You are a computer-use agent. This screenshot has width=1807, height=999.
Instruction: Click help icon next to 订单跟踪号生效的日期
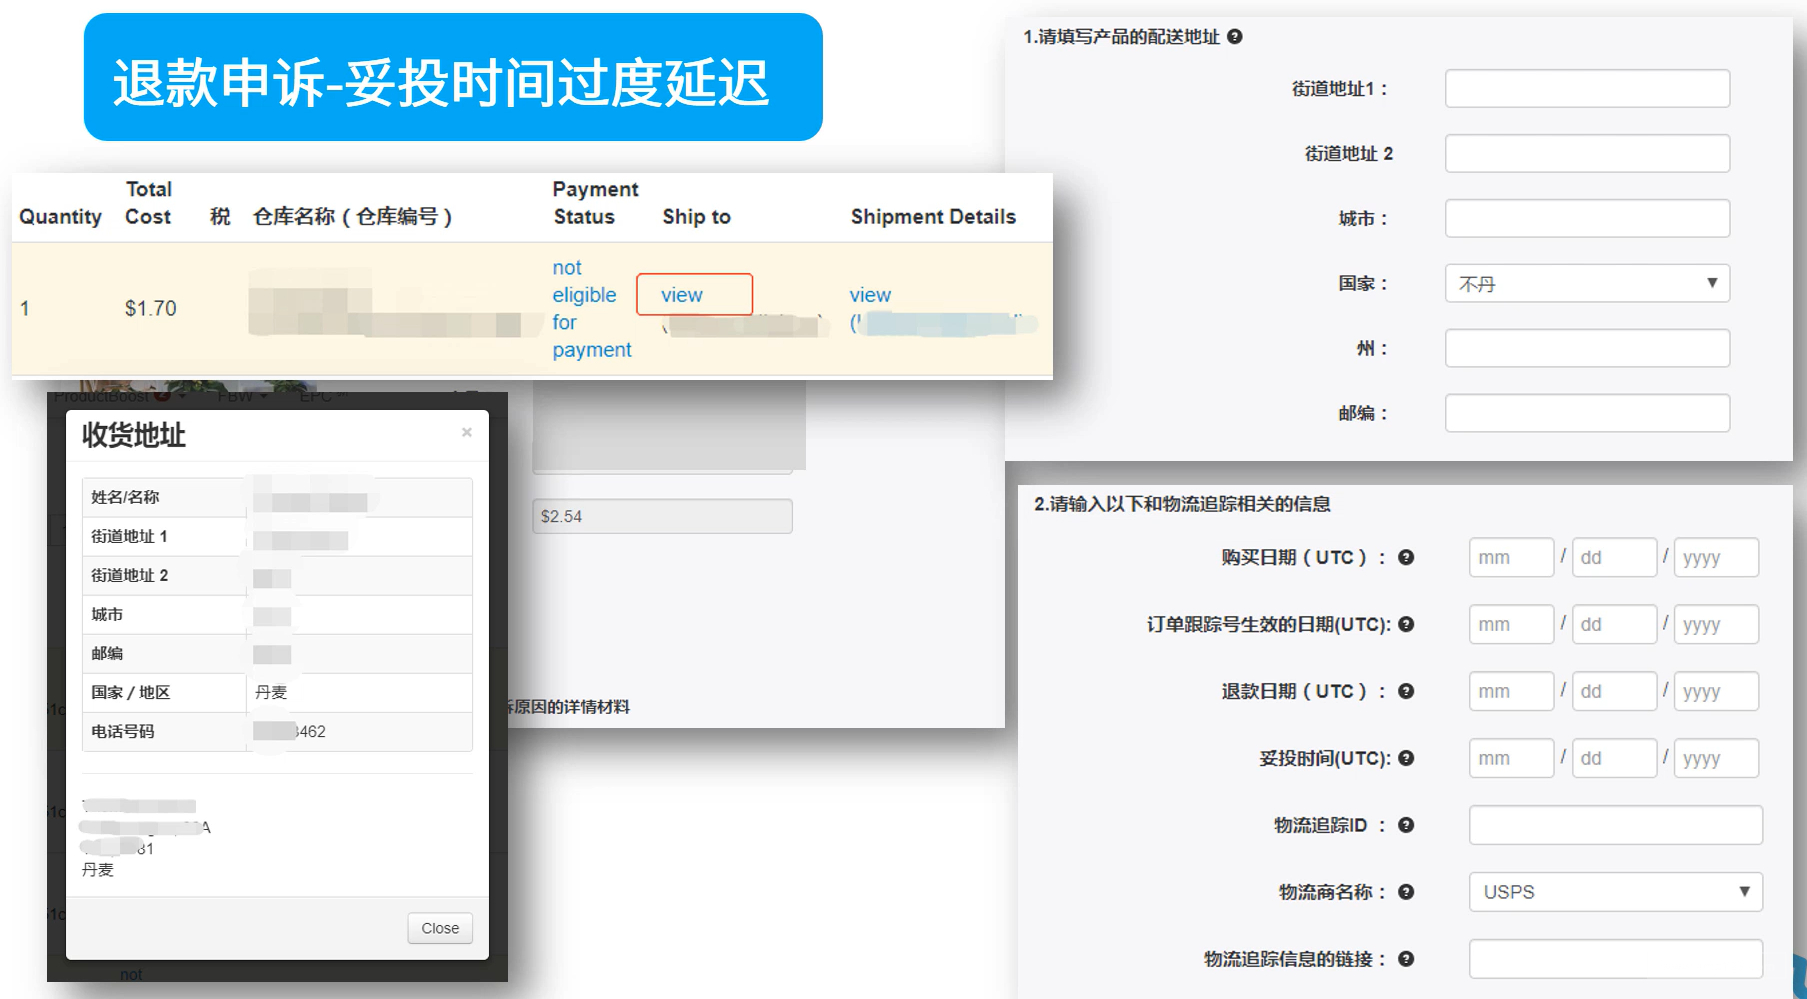1406,625
